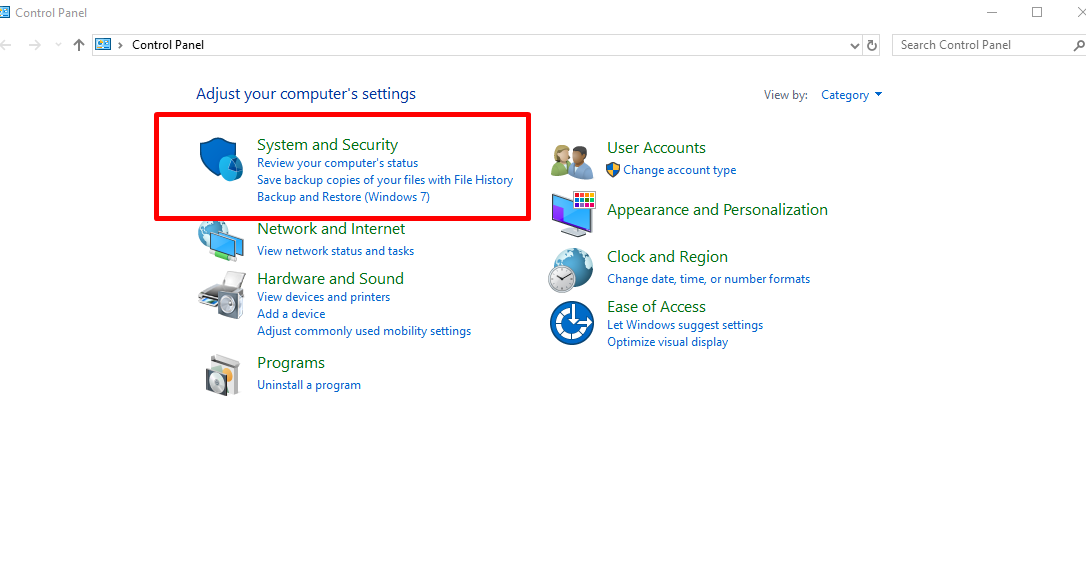This screenshot has height=561, width=1086.
Task: Open the Appearance and Personalization monitor icon
Action: [573, 215]
